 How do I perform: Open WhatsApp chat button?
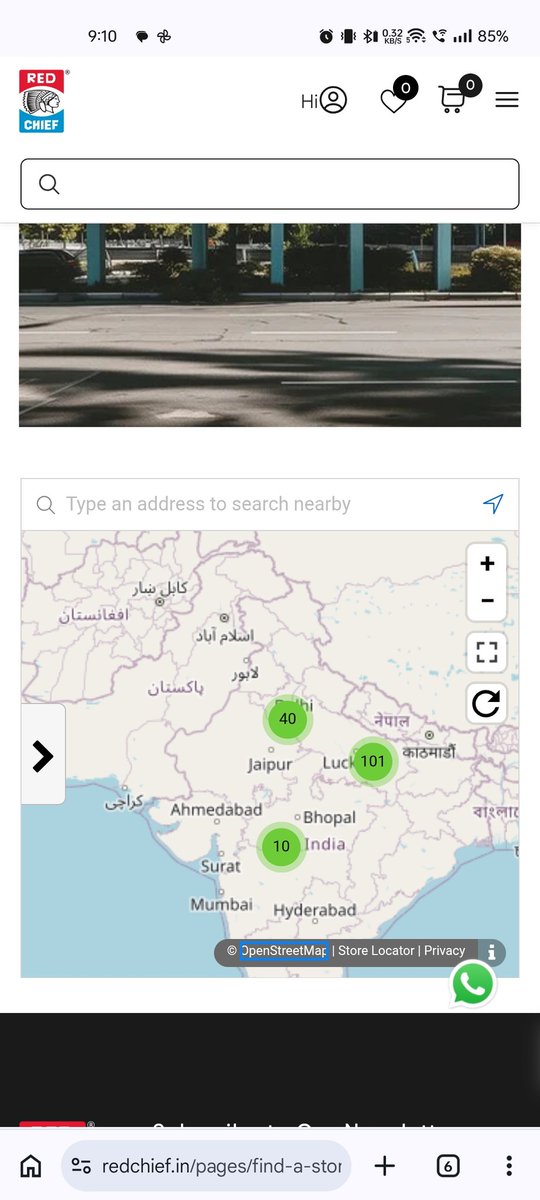click(x=473, y=984)
